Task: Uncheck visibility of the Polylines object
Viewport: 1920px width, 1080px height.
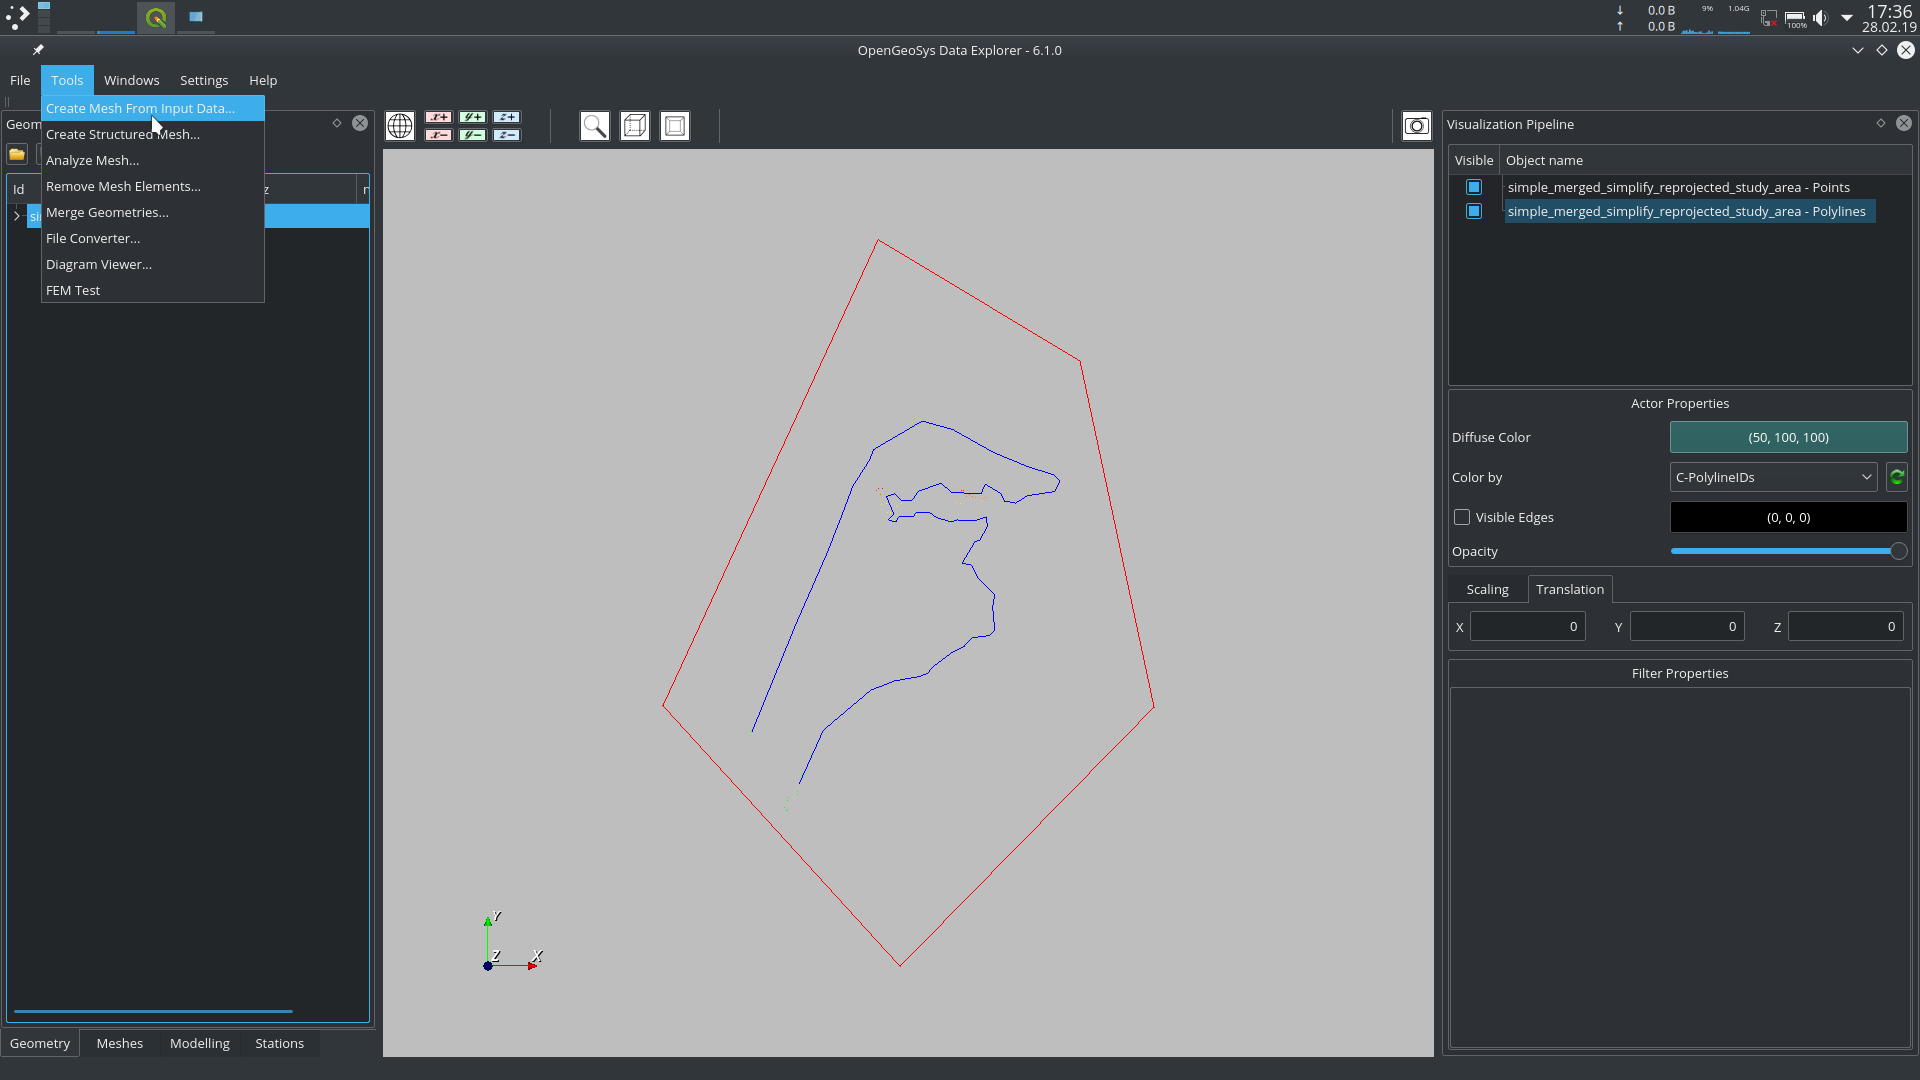Action: click(x=1474, y=211)
